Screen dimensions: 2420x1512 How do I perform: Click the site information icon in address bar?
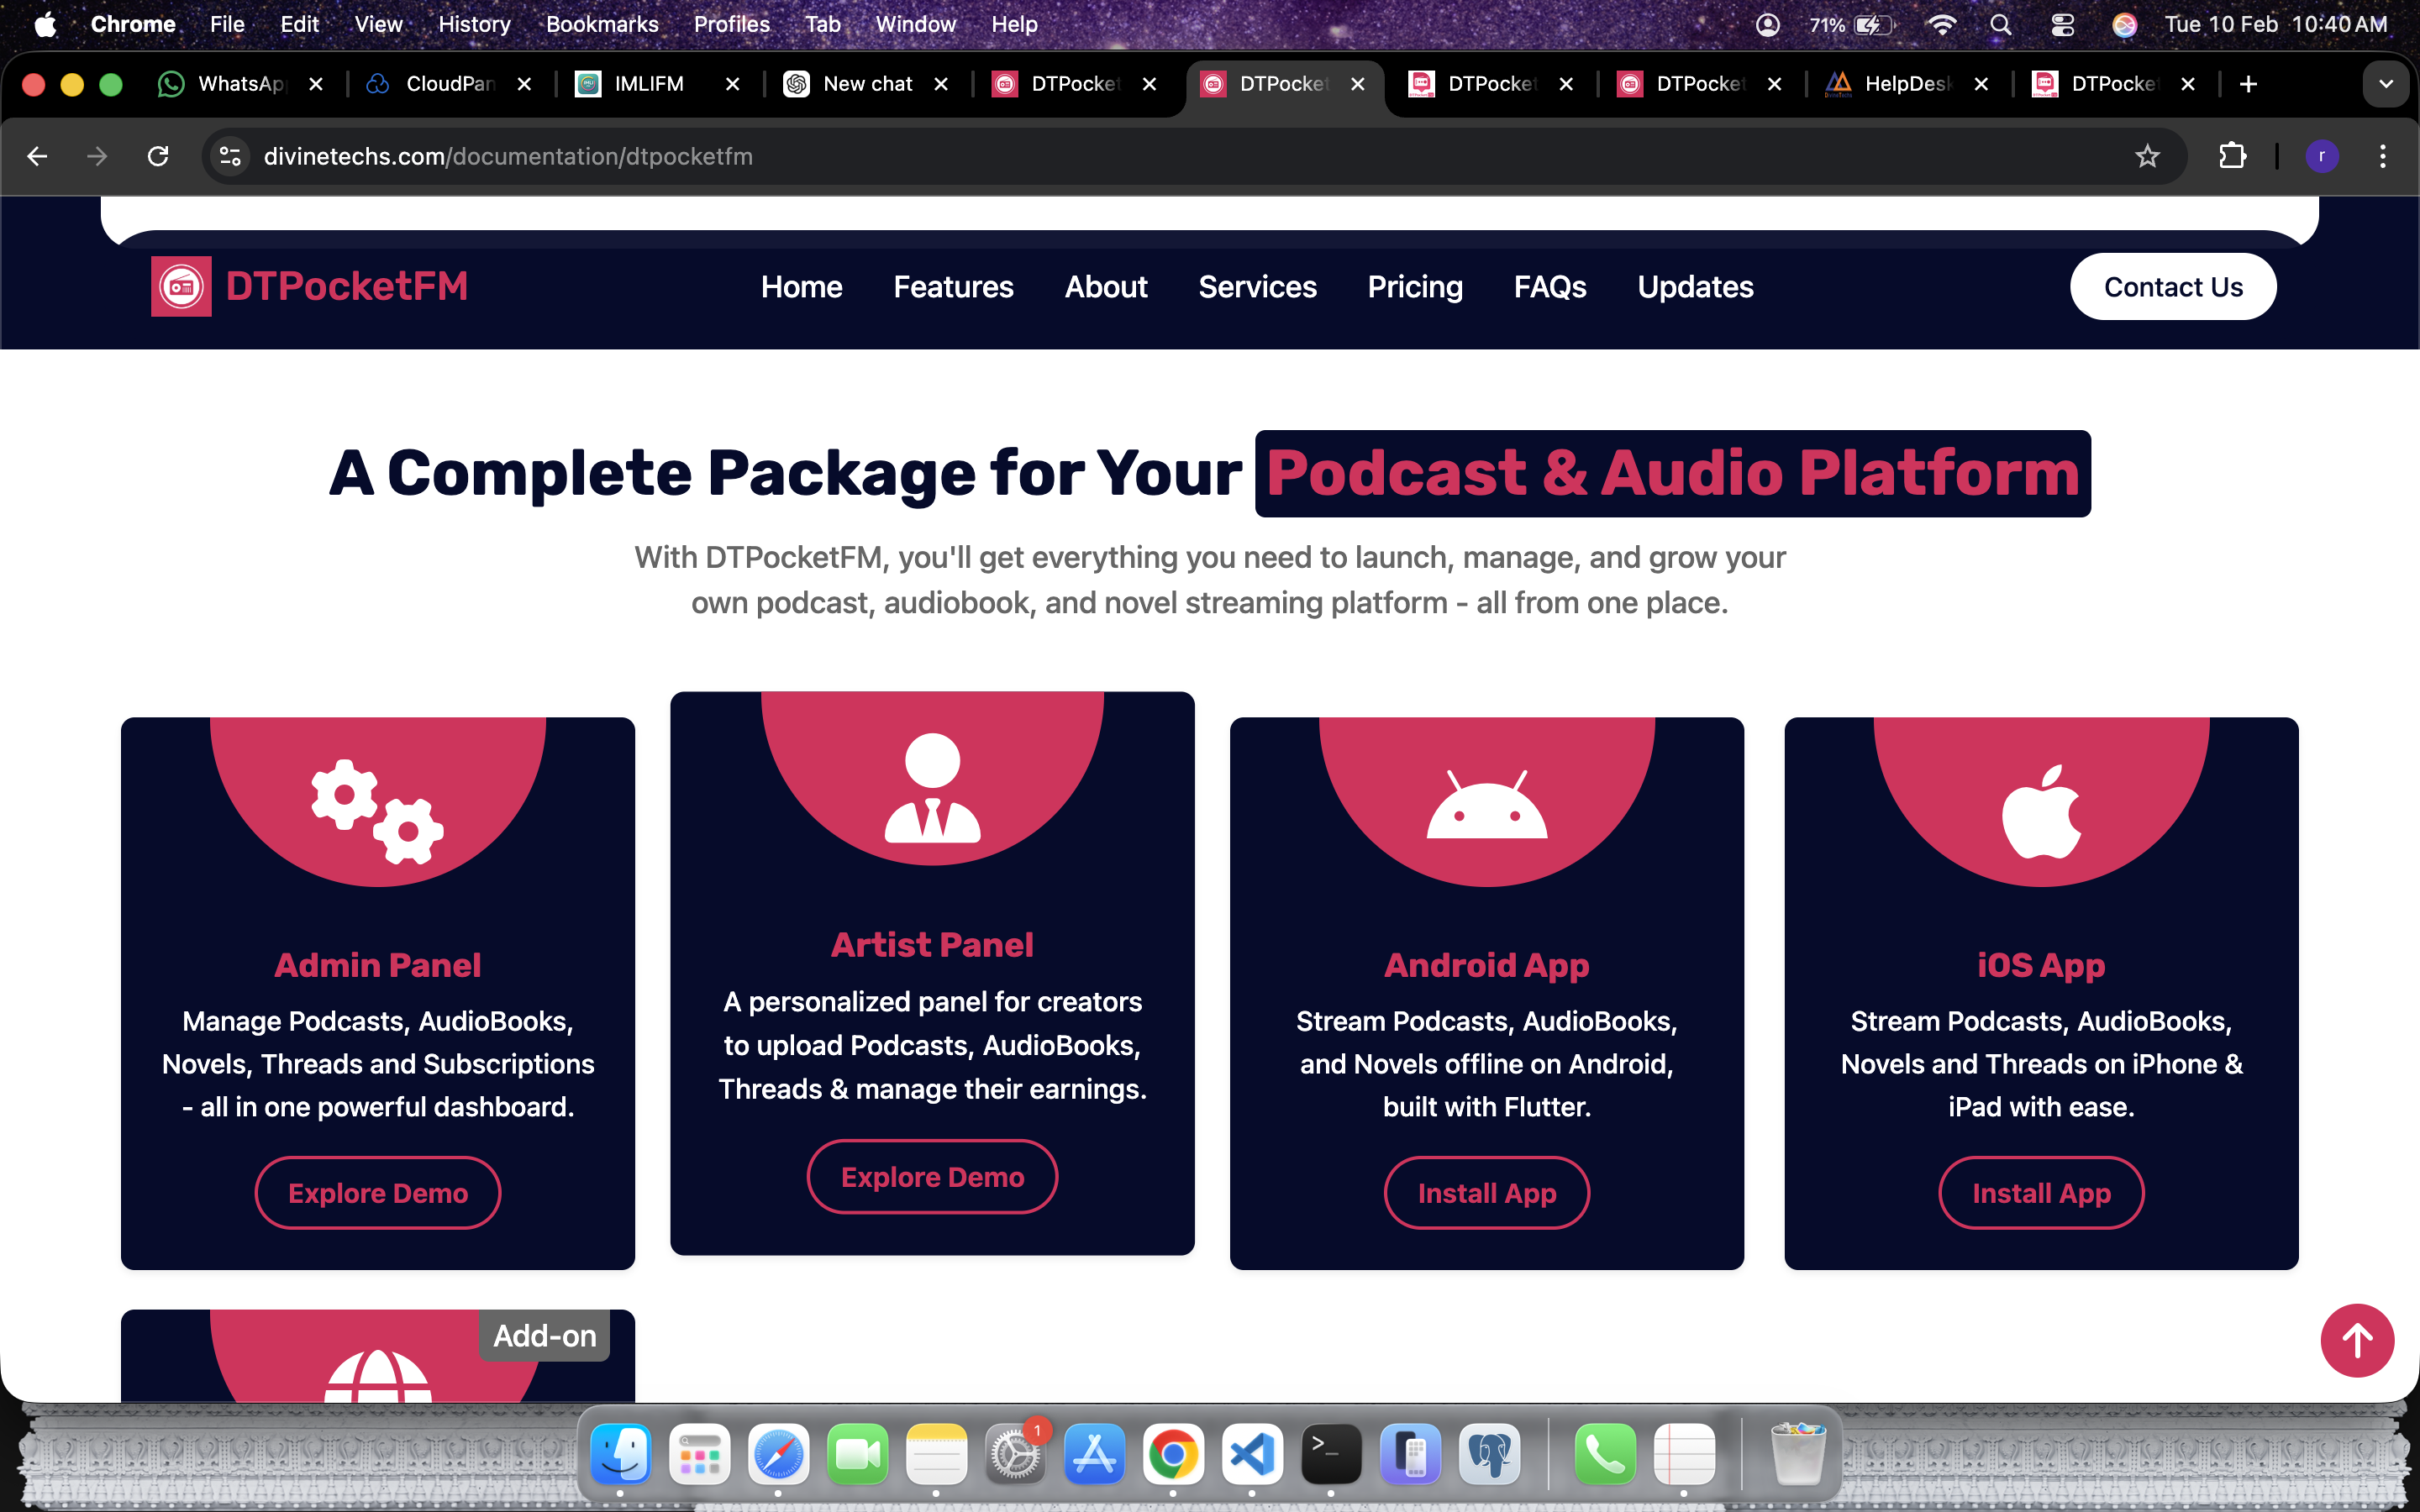[230, 156]
